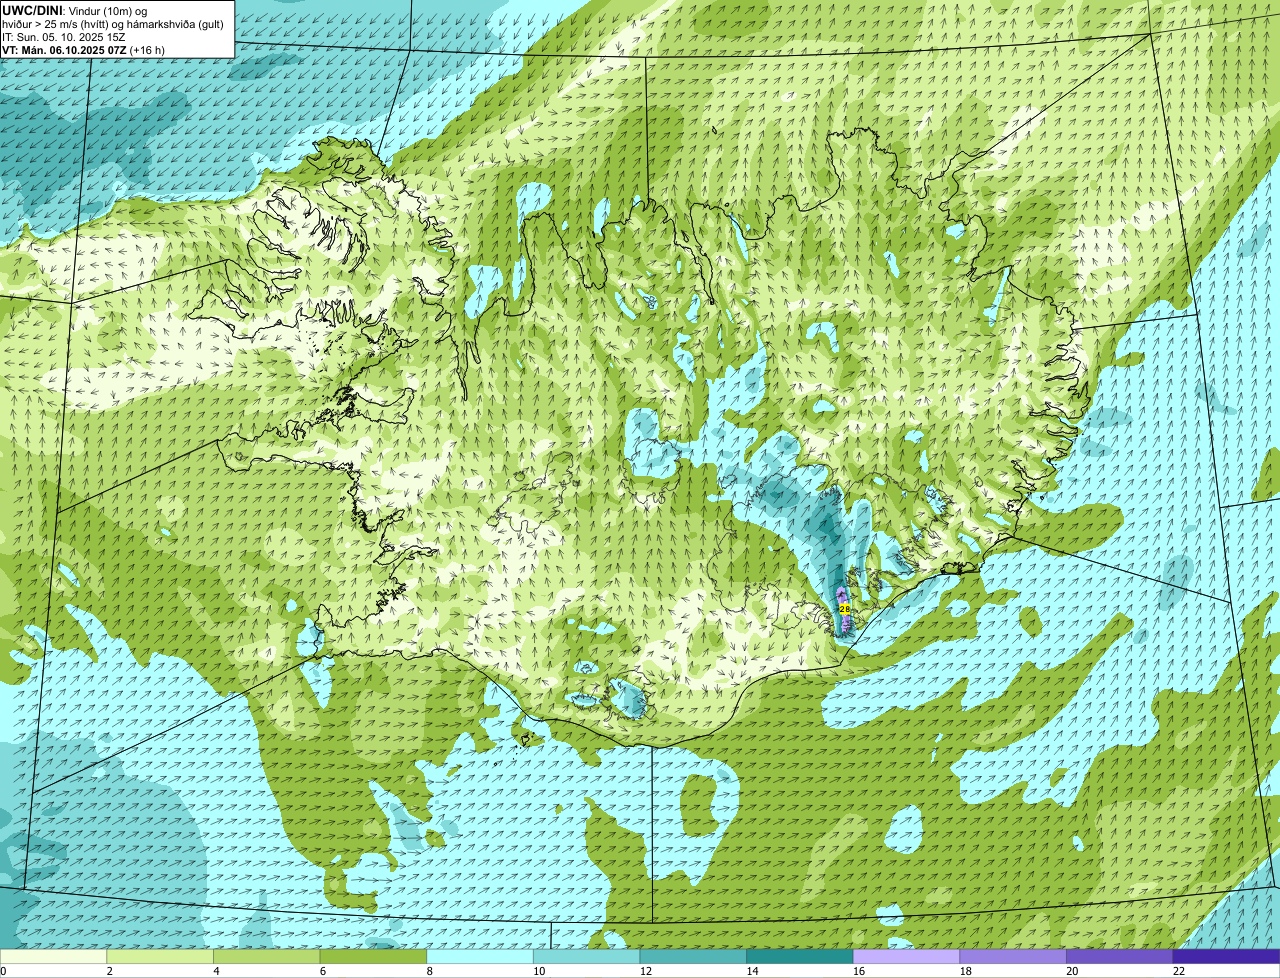Viewport: 1280px width, 978px height.
Task: Click the 'UWC/DINI: Vindur (10m) og' title line
Action: pyautogui.click(x=75, y=10)
